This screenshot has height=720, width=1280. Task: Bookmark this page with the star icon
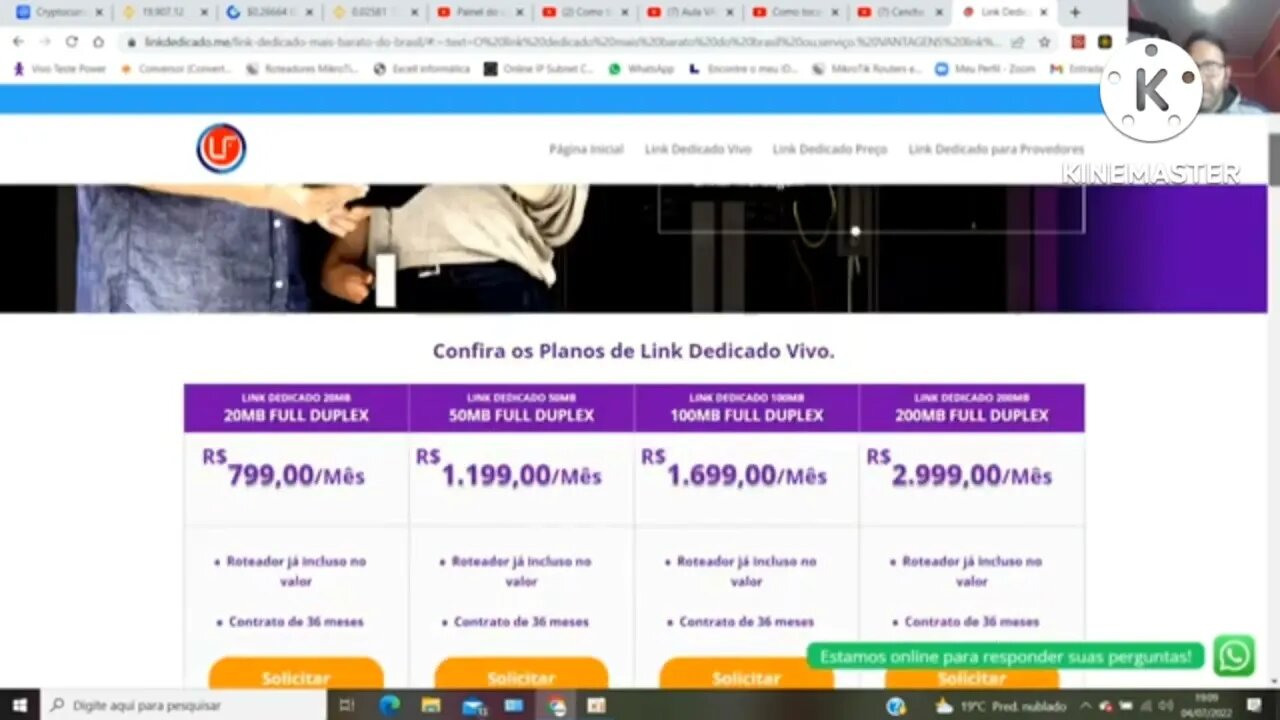[x=1044, y=42]
